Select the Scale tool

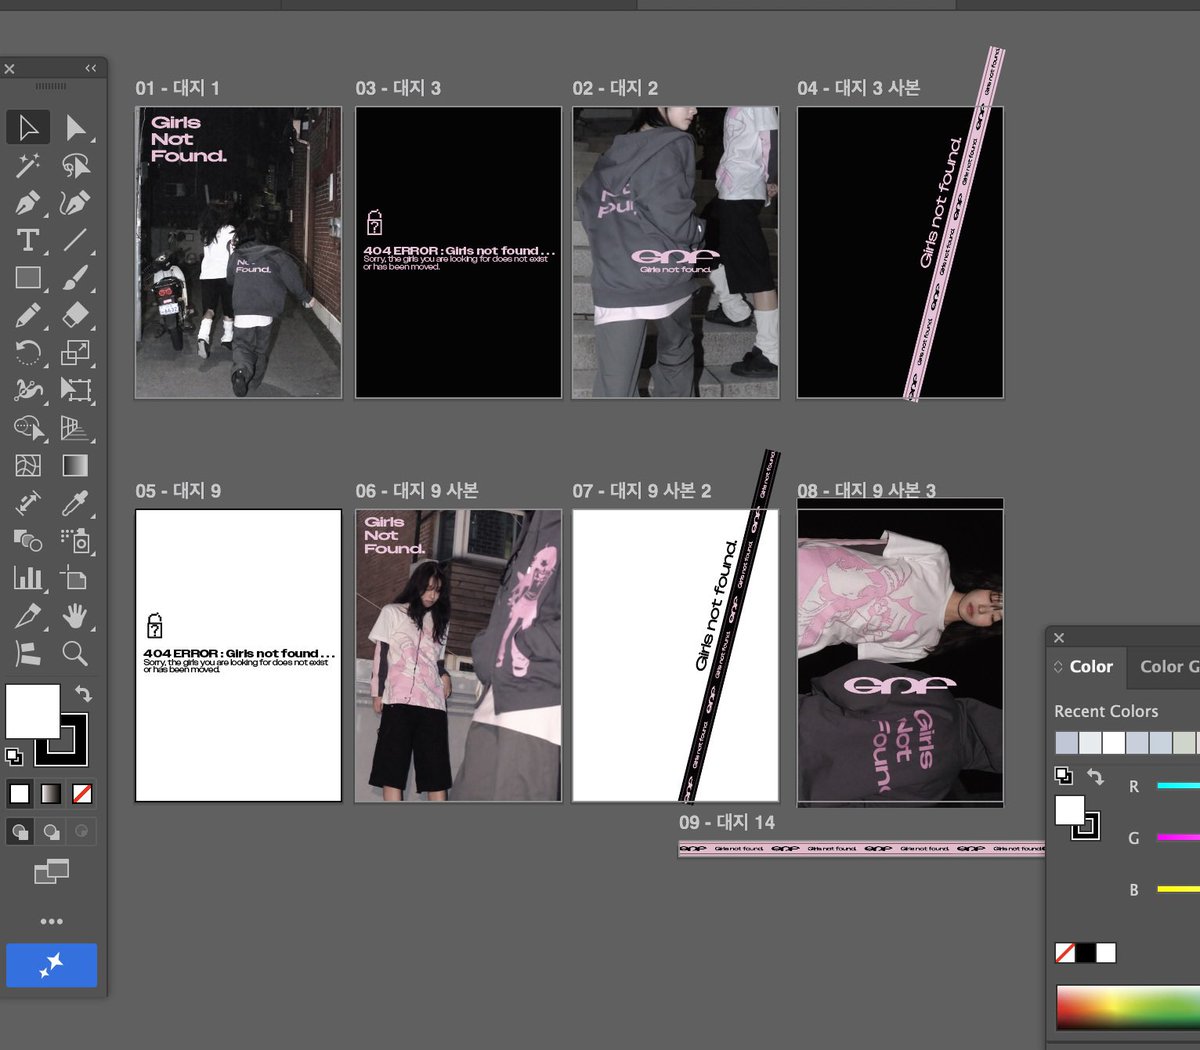click(x=75, y=352)
